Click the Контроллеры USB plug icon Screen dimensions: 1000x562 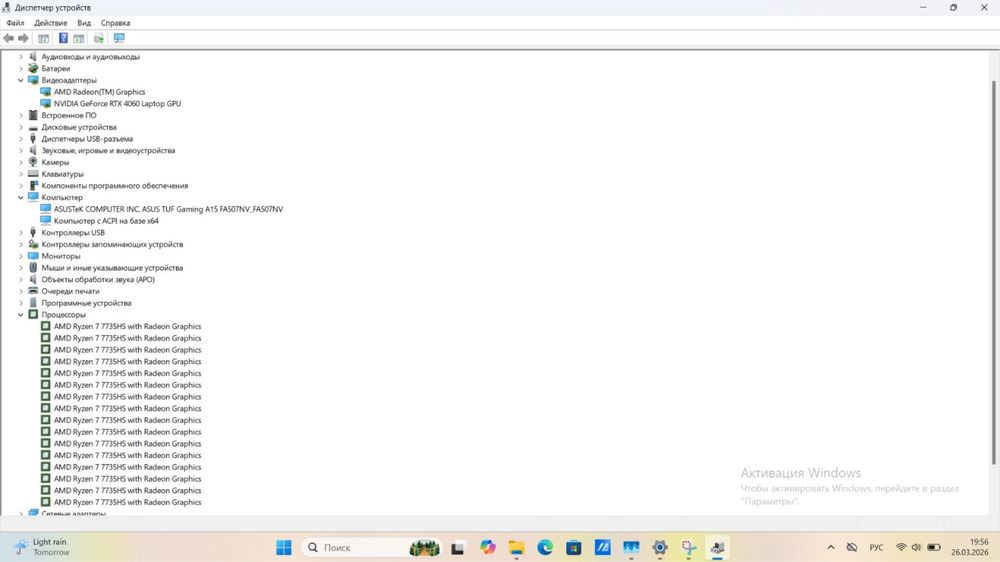click(33, 232)
